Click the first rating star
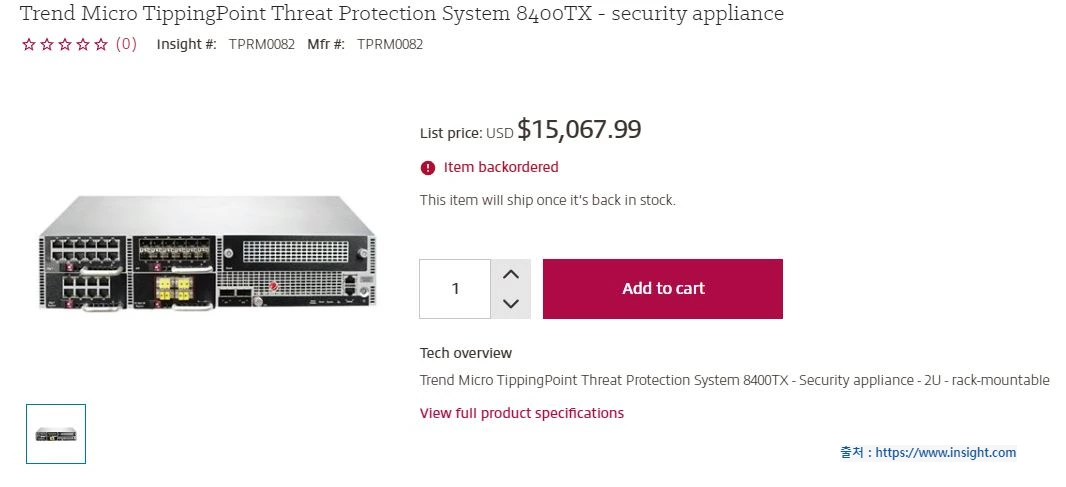Screen dimensions: 1066x487 28,44
